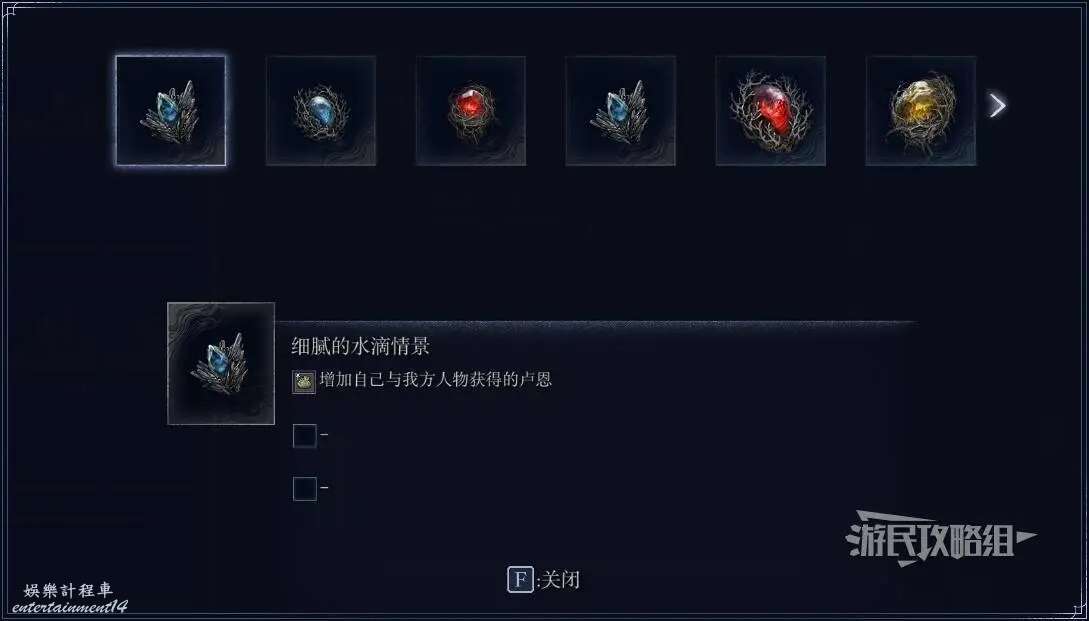Click the dash beside first empty slot
This screenshot has height=621, width=1089.
324,436
